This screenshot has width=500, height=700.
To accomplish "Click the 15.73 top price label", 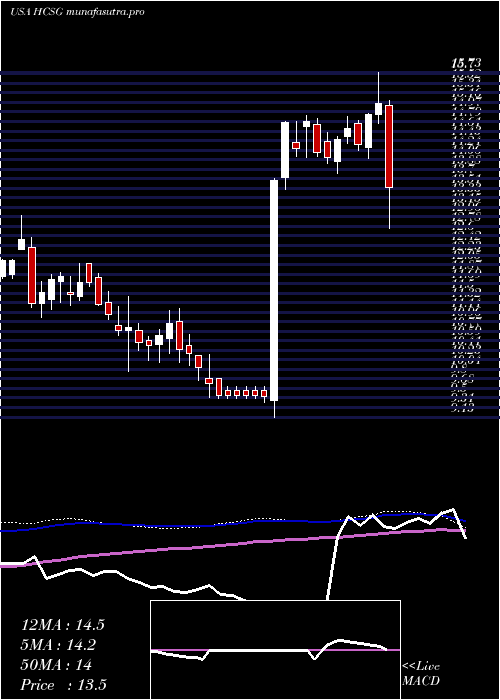I will [x=468, y=64].
